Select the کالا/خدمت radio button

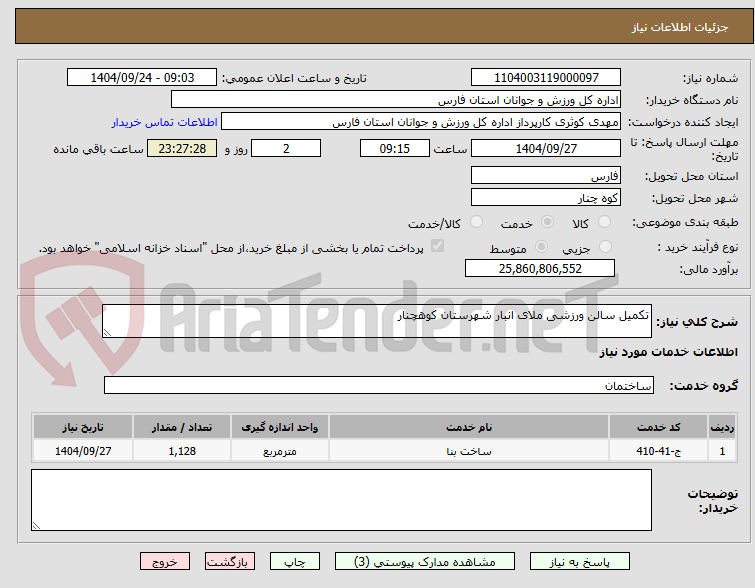click(476, 222)
